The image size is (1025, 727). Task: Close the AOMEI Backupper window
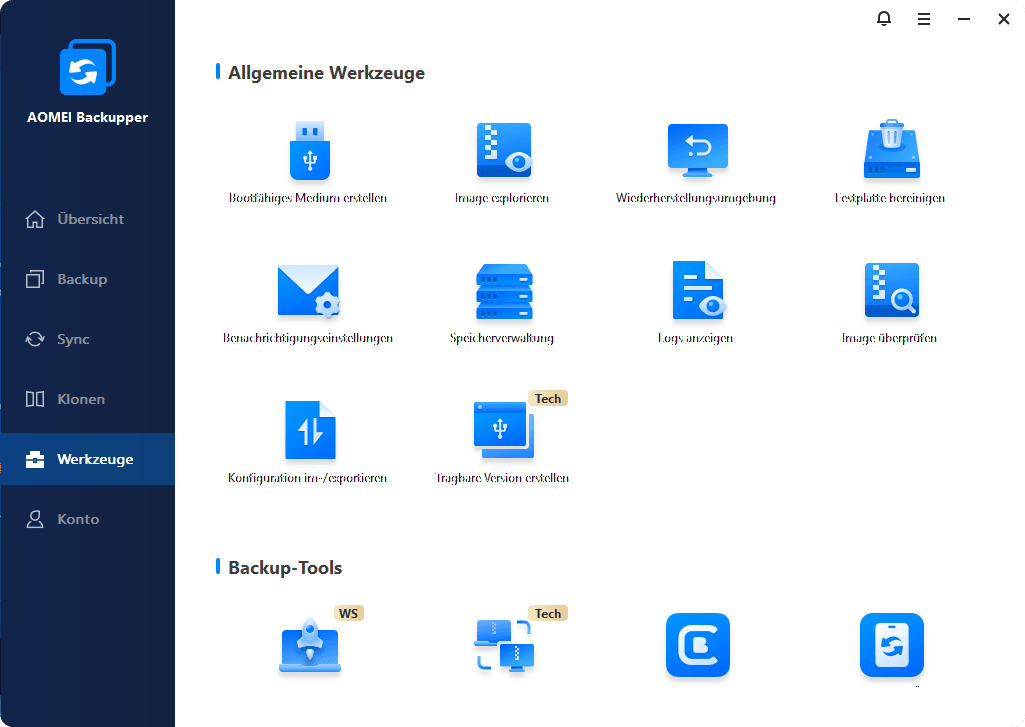(x=1004, y=20)
